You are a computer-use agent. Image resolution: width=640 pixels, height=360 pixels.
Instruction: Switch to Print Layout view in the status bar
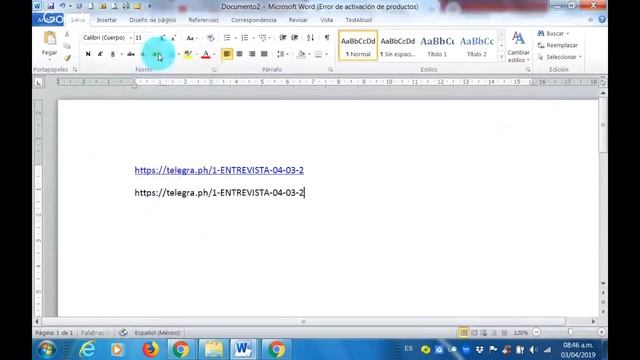[x=464, y=333]
